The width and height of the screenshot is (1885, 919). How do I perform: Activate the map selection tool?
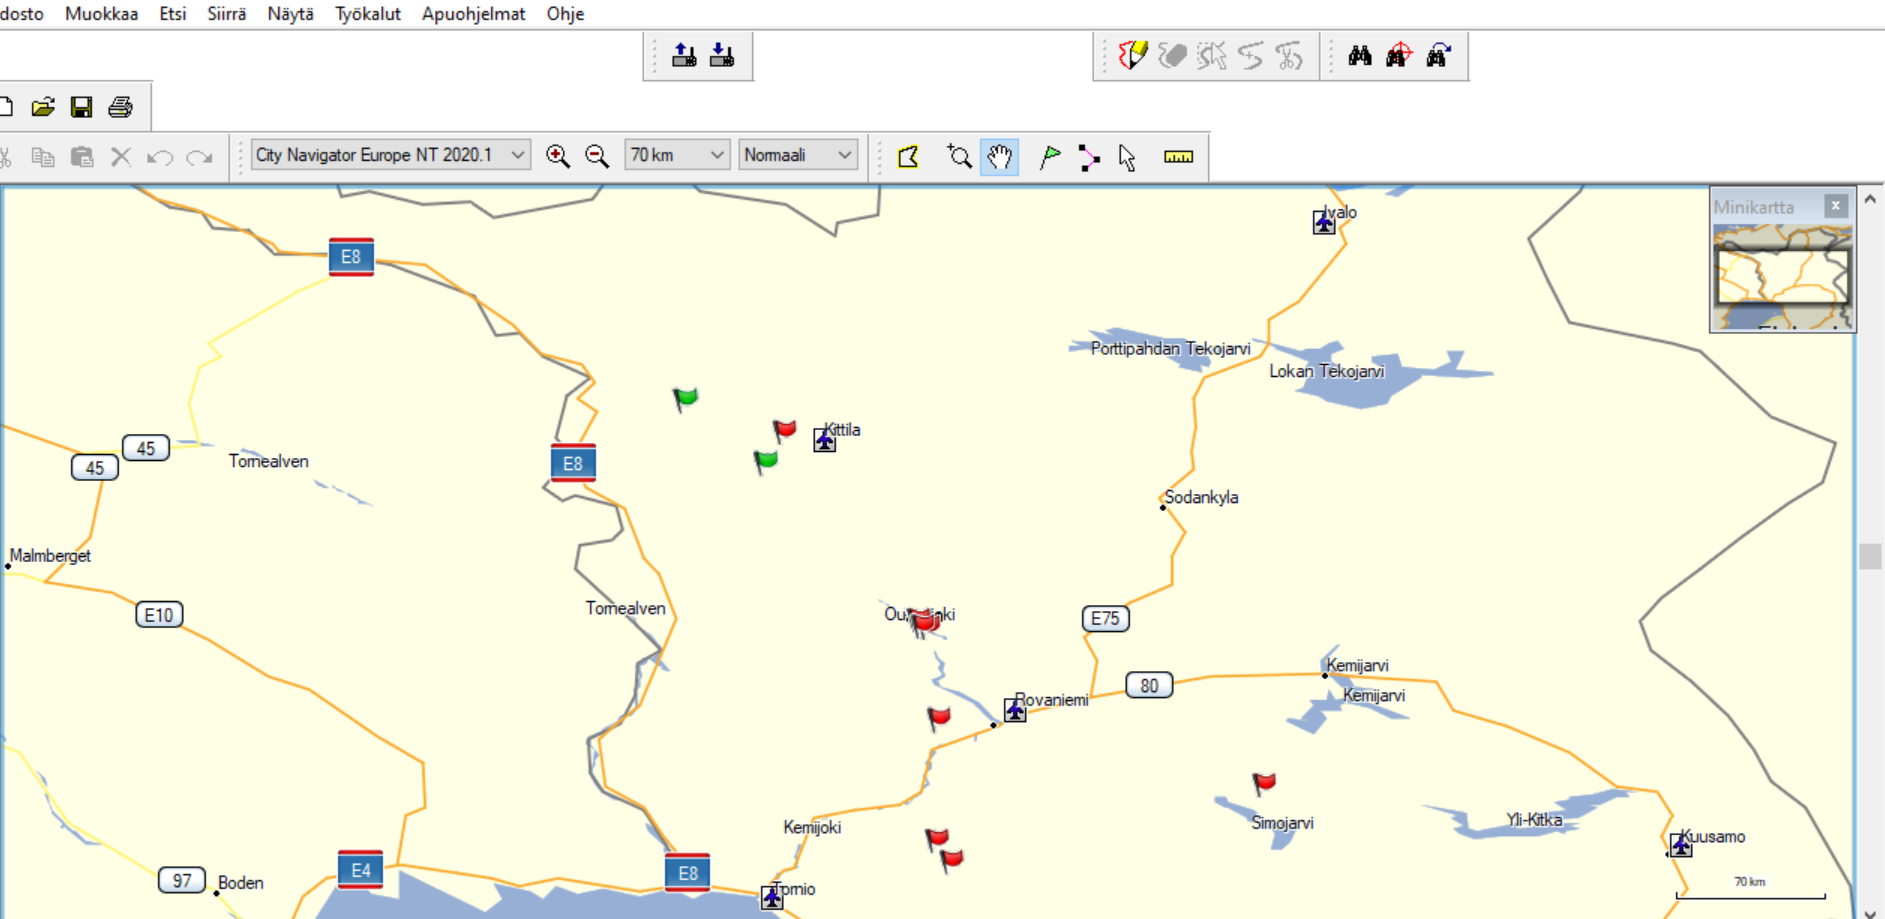908,157
